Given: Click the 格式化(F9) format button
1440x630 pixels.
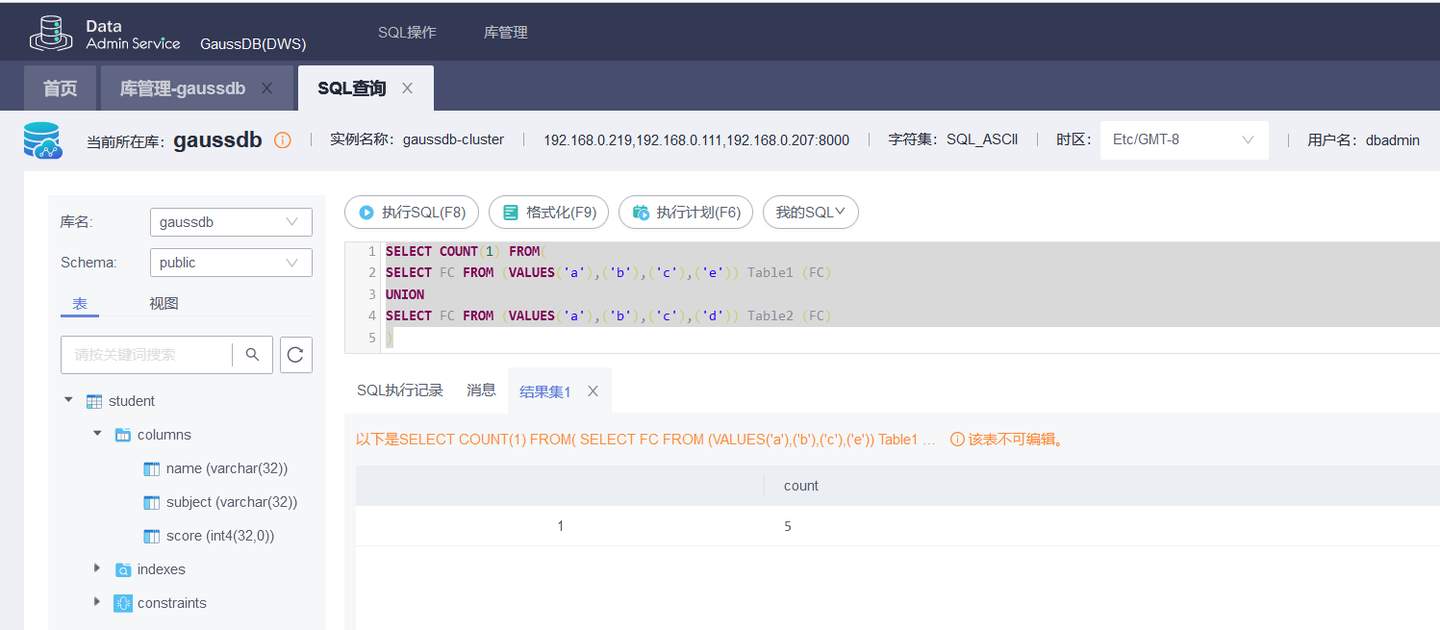Looking at the screenshot, I should pyautogui.click(x=548, y=211).
